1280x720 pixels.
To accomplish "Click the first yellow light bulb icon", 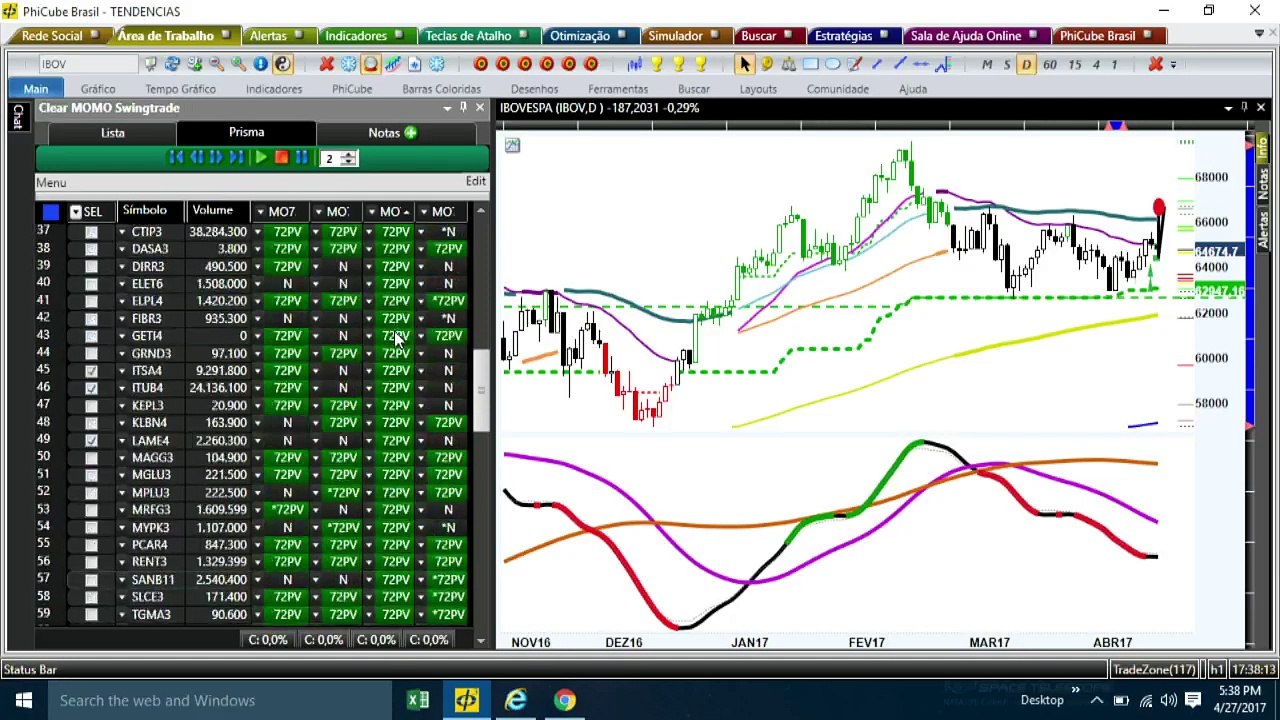I will (x=656, y=64).
